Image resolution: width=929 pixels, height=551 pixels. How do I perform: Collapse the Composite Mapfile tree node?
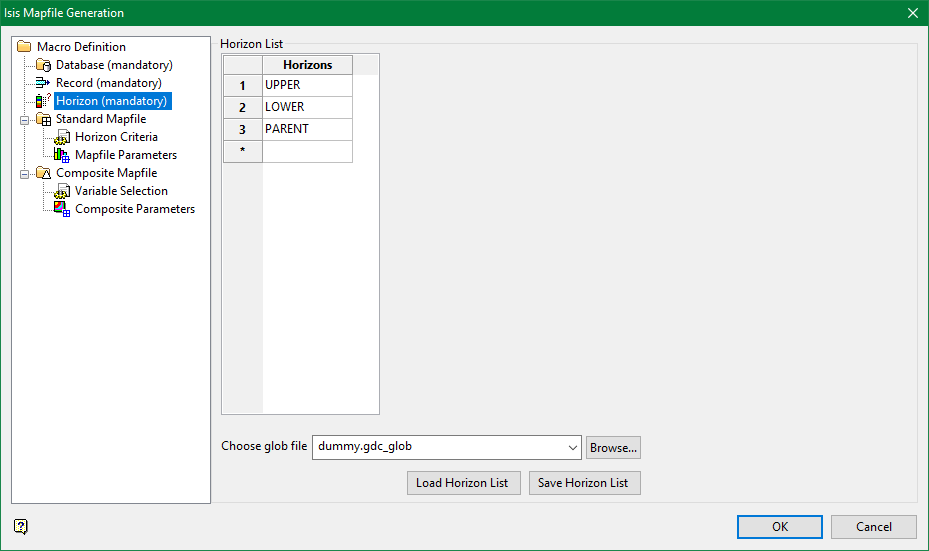[x=24, y=174]
